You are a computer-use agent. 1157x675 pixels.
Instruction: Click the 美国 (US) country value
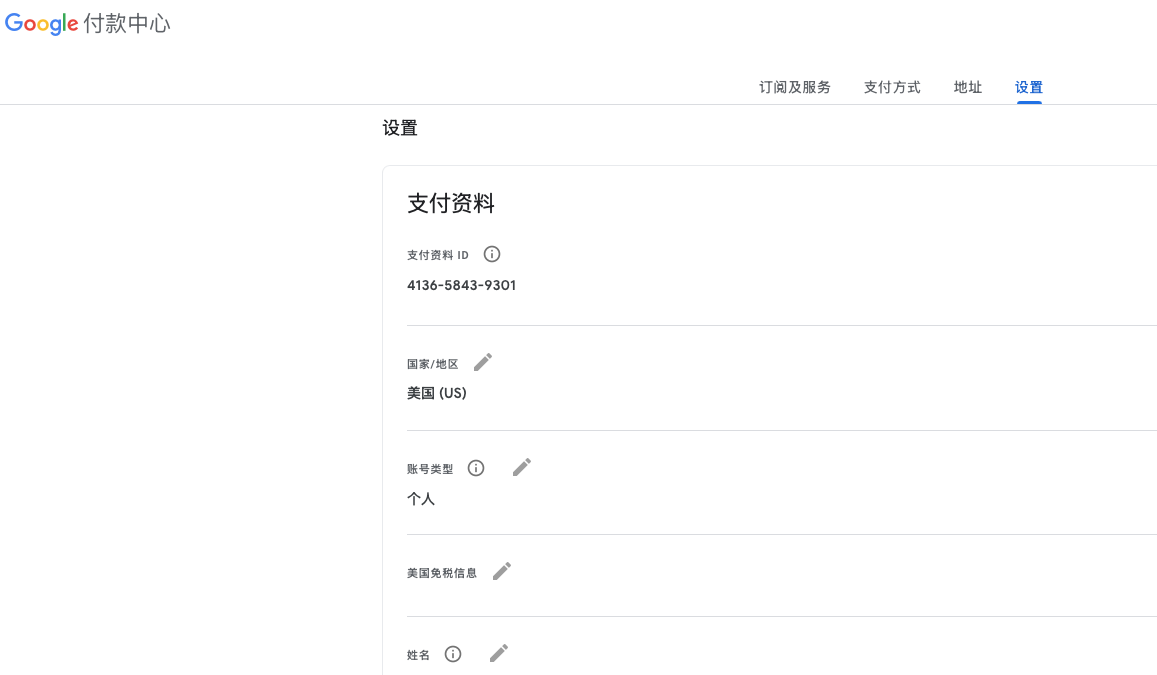(x=437, y=393)
